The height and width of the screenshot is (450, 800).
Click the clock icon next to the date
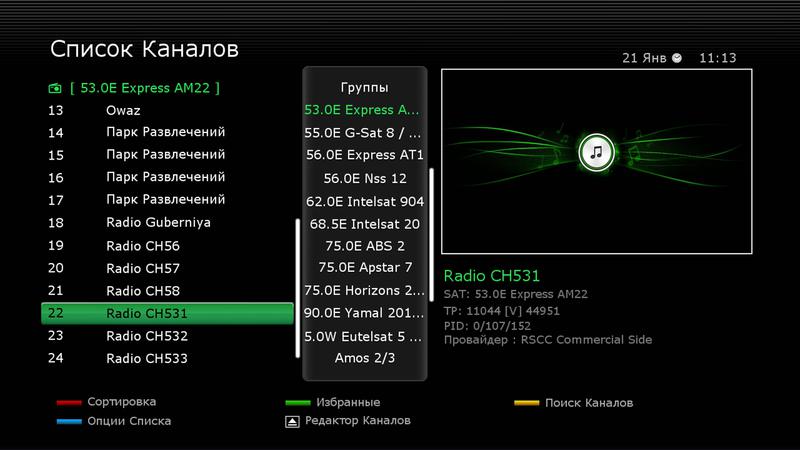tap(678, 58)
